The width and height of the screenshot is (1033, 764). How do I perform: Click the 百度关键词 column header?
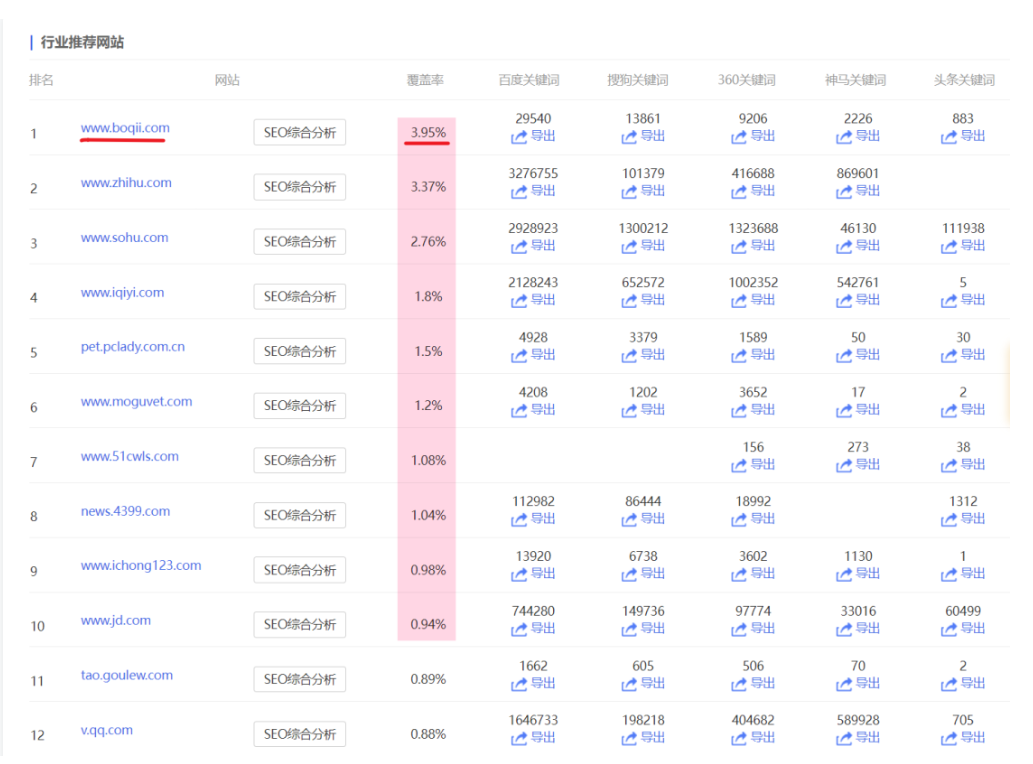(529, 80)
